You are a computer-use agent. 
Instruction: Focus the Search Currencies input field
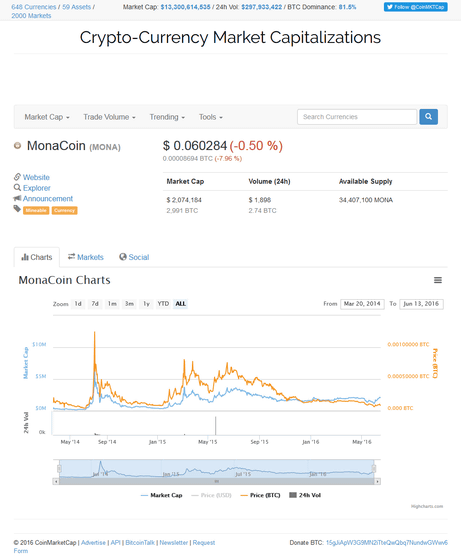357,117
